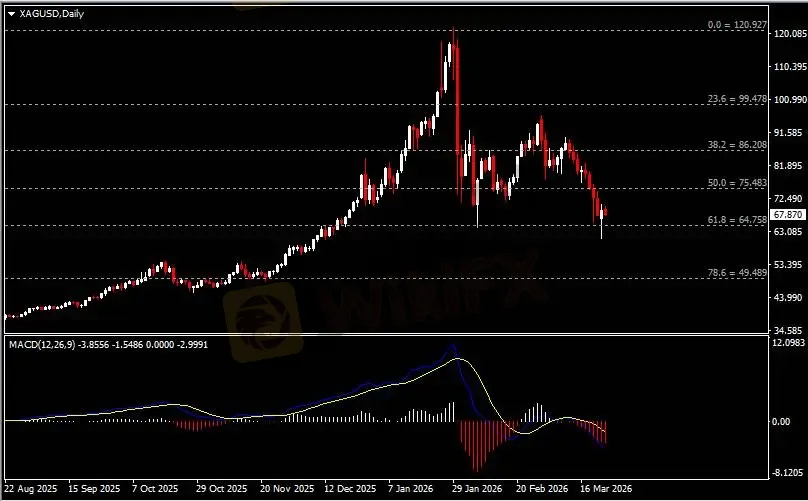Click the 29 Oct 2025 date label
This screenshot has width=808, height=501.
(x=222, y=488)
